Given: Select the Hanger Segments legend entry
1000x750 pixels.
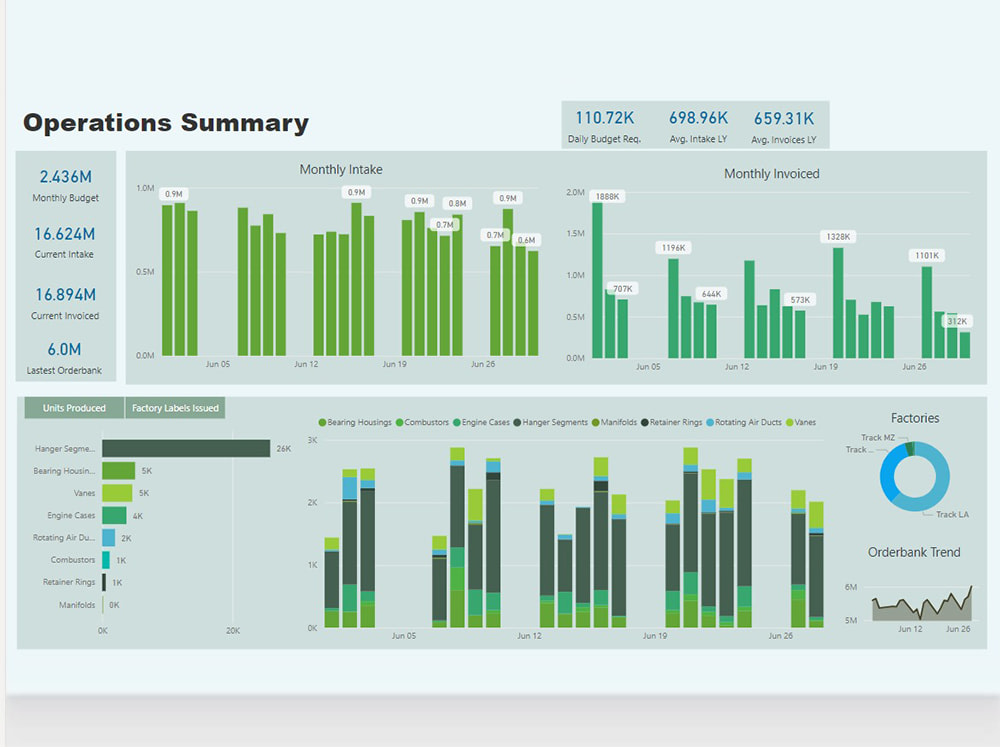Looking at the screenshot, I should [550, 422].
